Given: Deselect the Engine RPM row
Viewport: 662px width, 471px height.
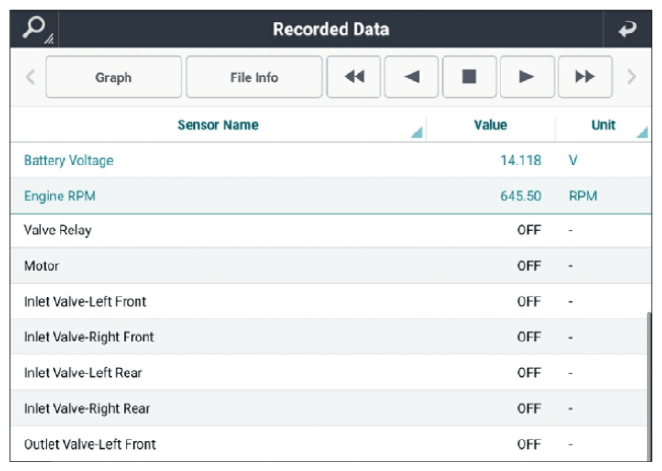Looking at the screenshot, I should tap(331, 196).
